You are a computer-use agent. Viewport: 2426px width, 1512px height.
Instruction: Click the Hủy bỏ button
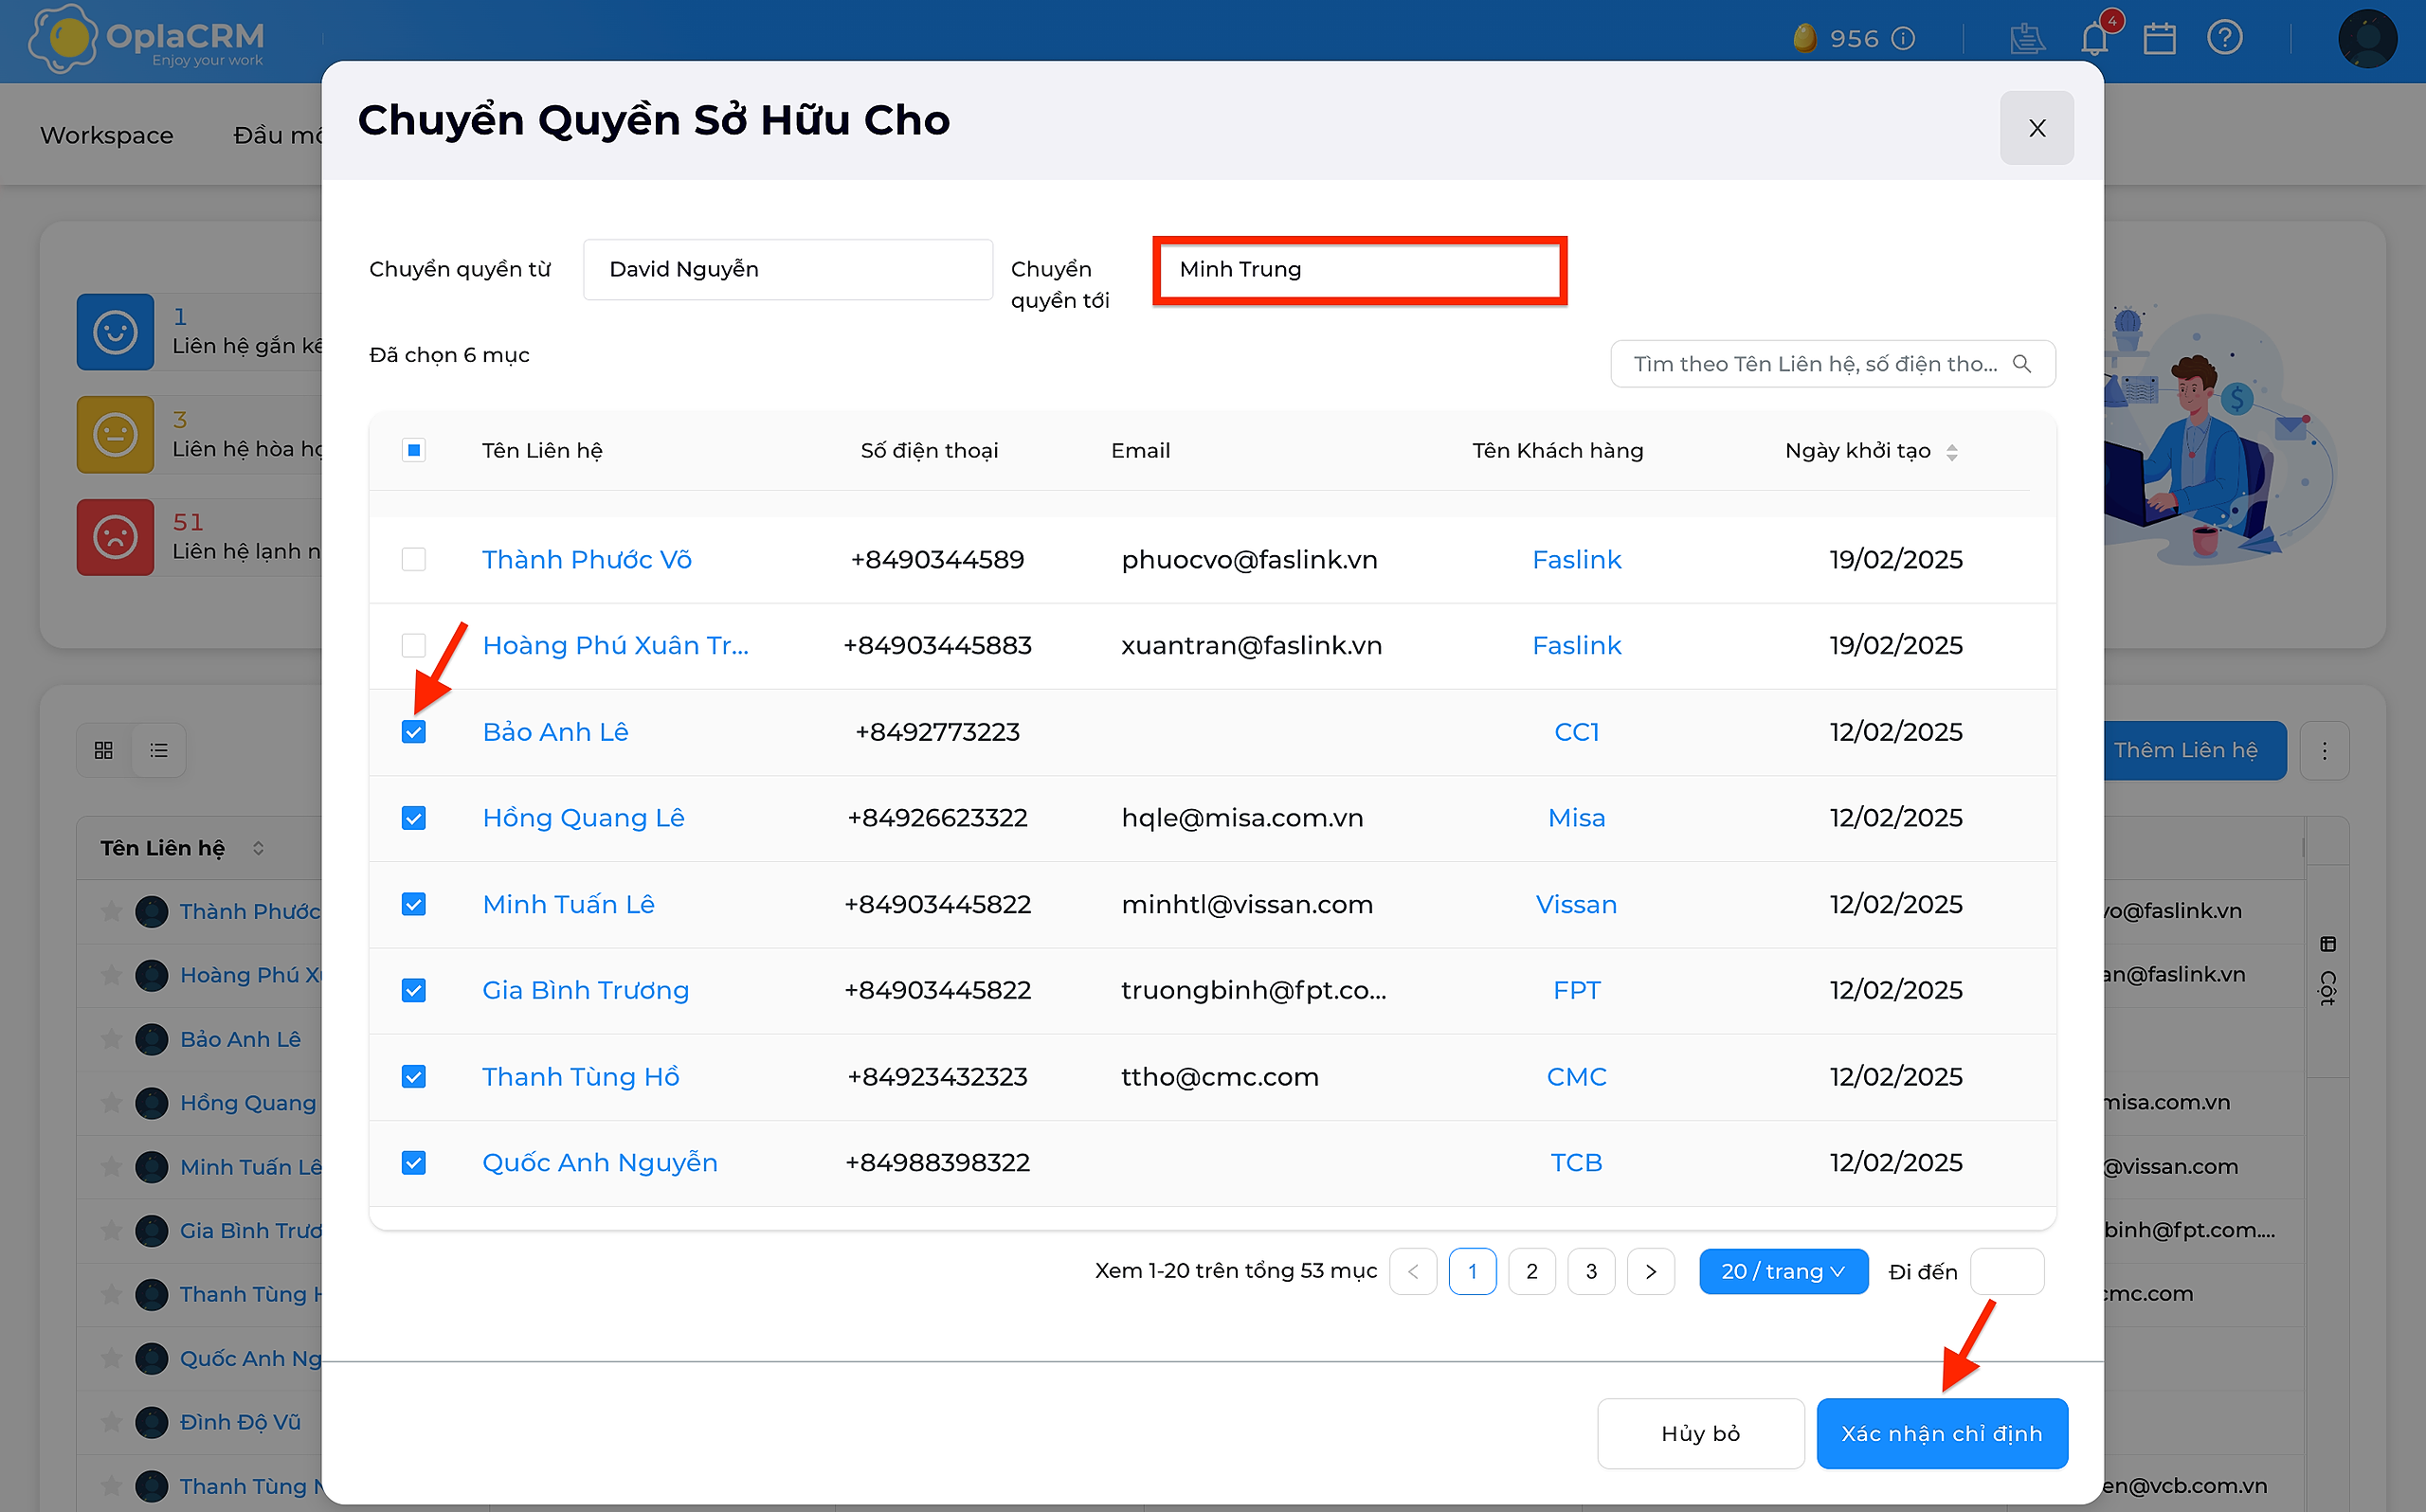coord(1700,1433)
